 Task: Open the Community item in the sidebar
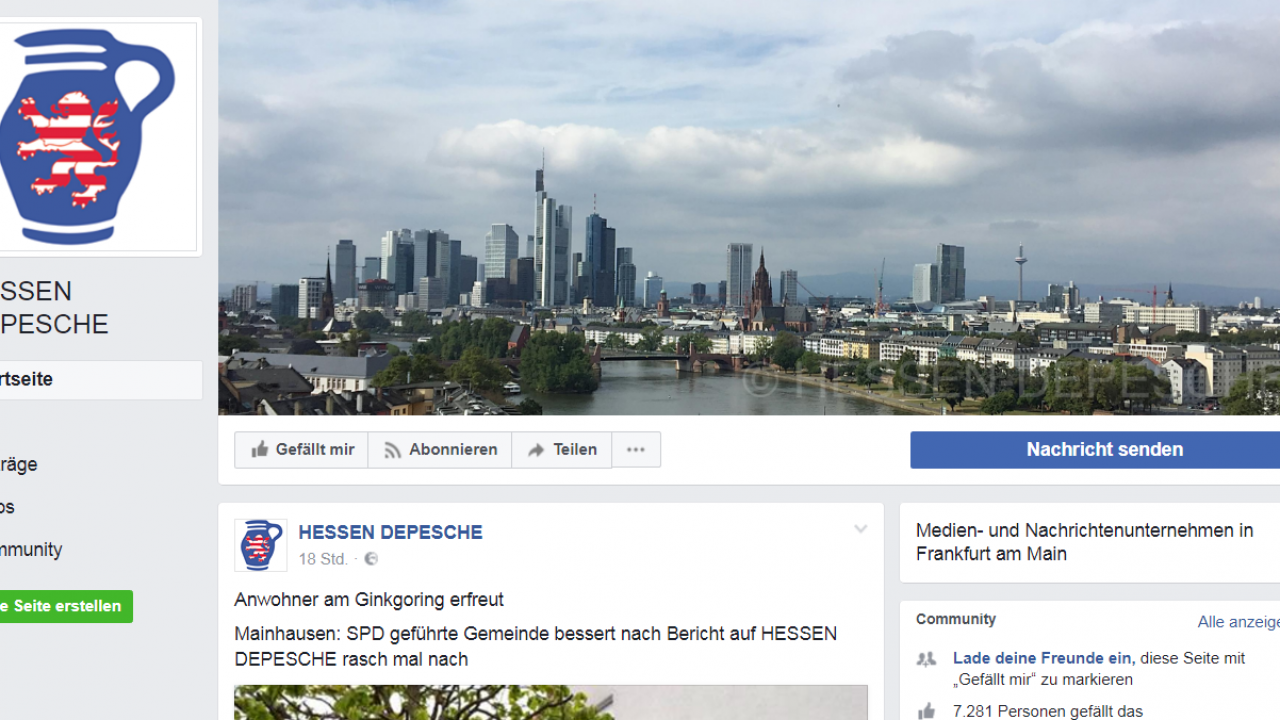(x=31, y=549)
